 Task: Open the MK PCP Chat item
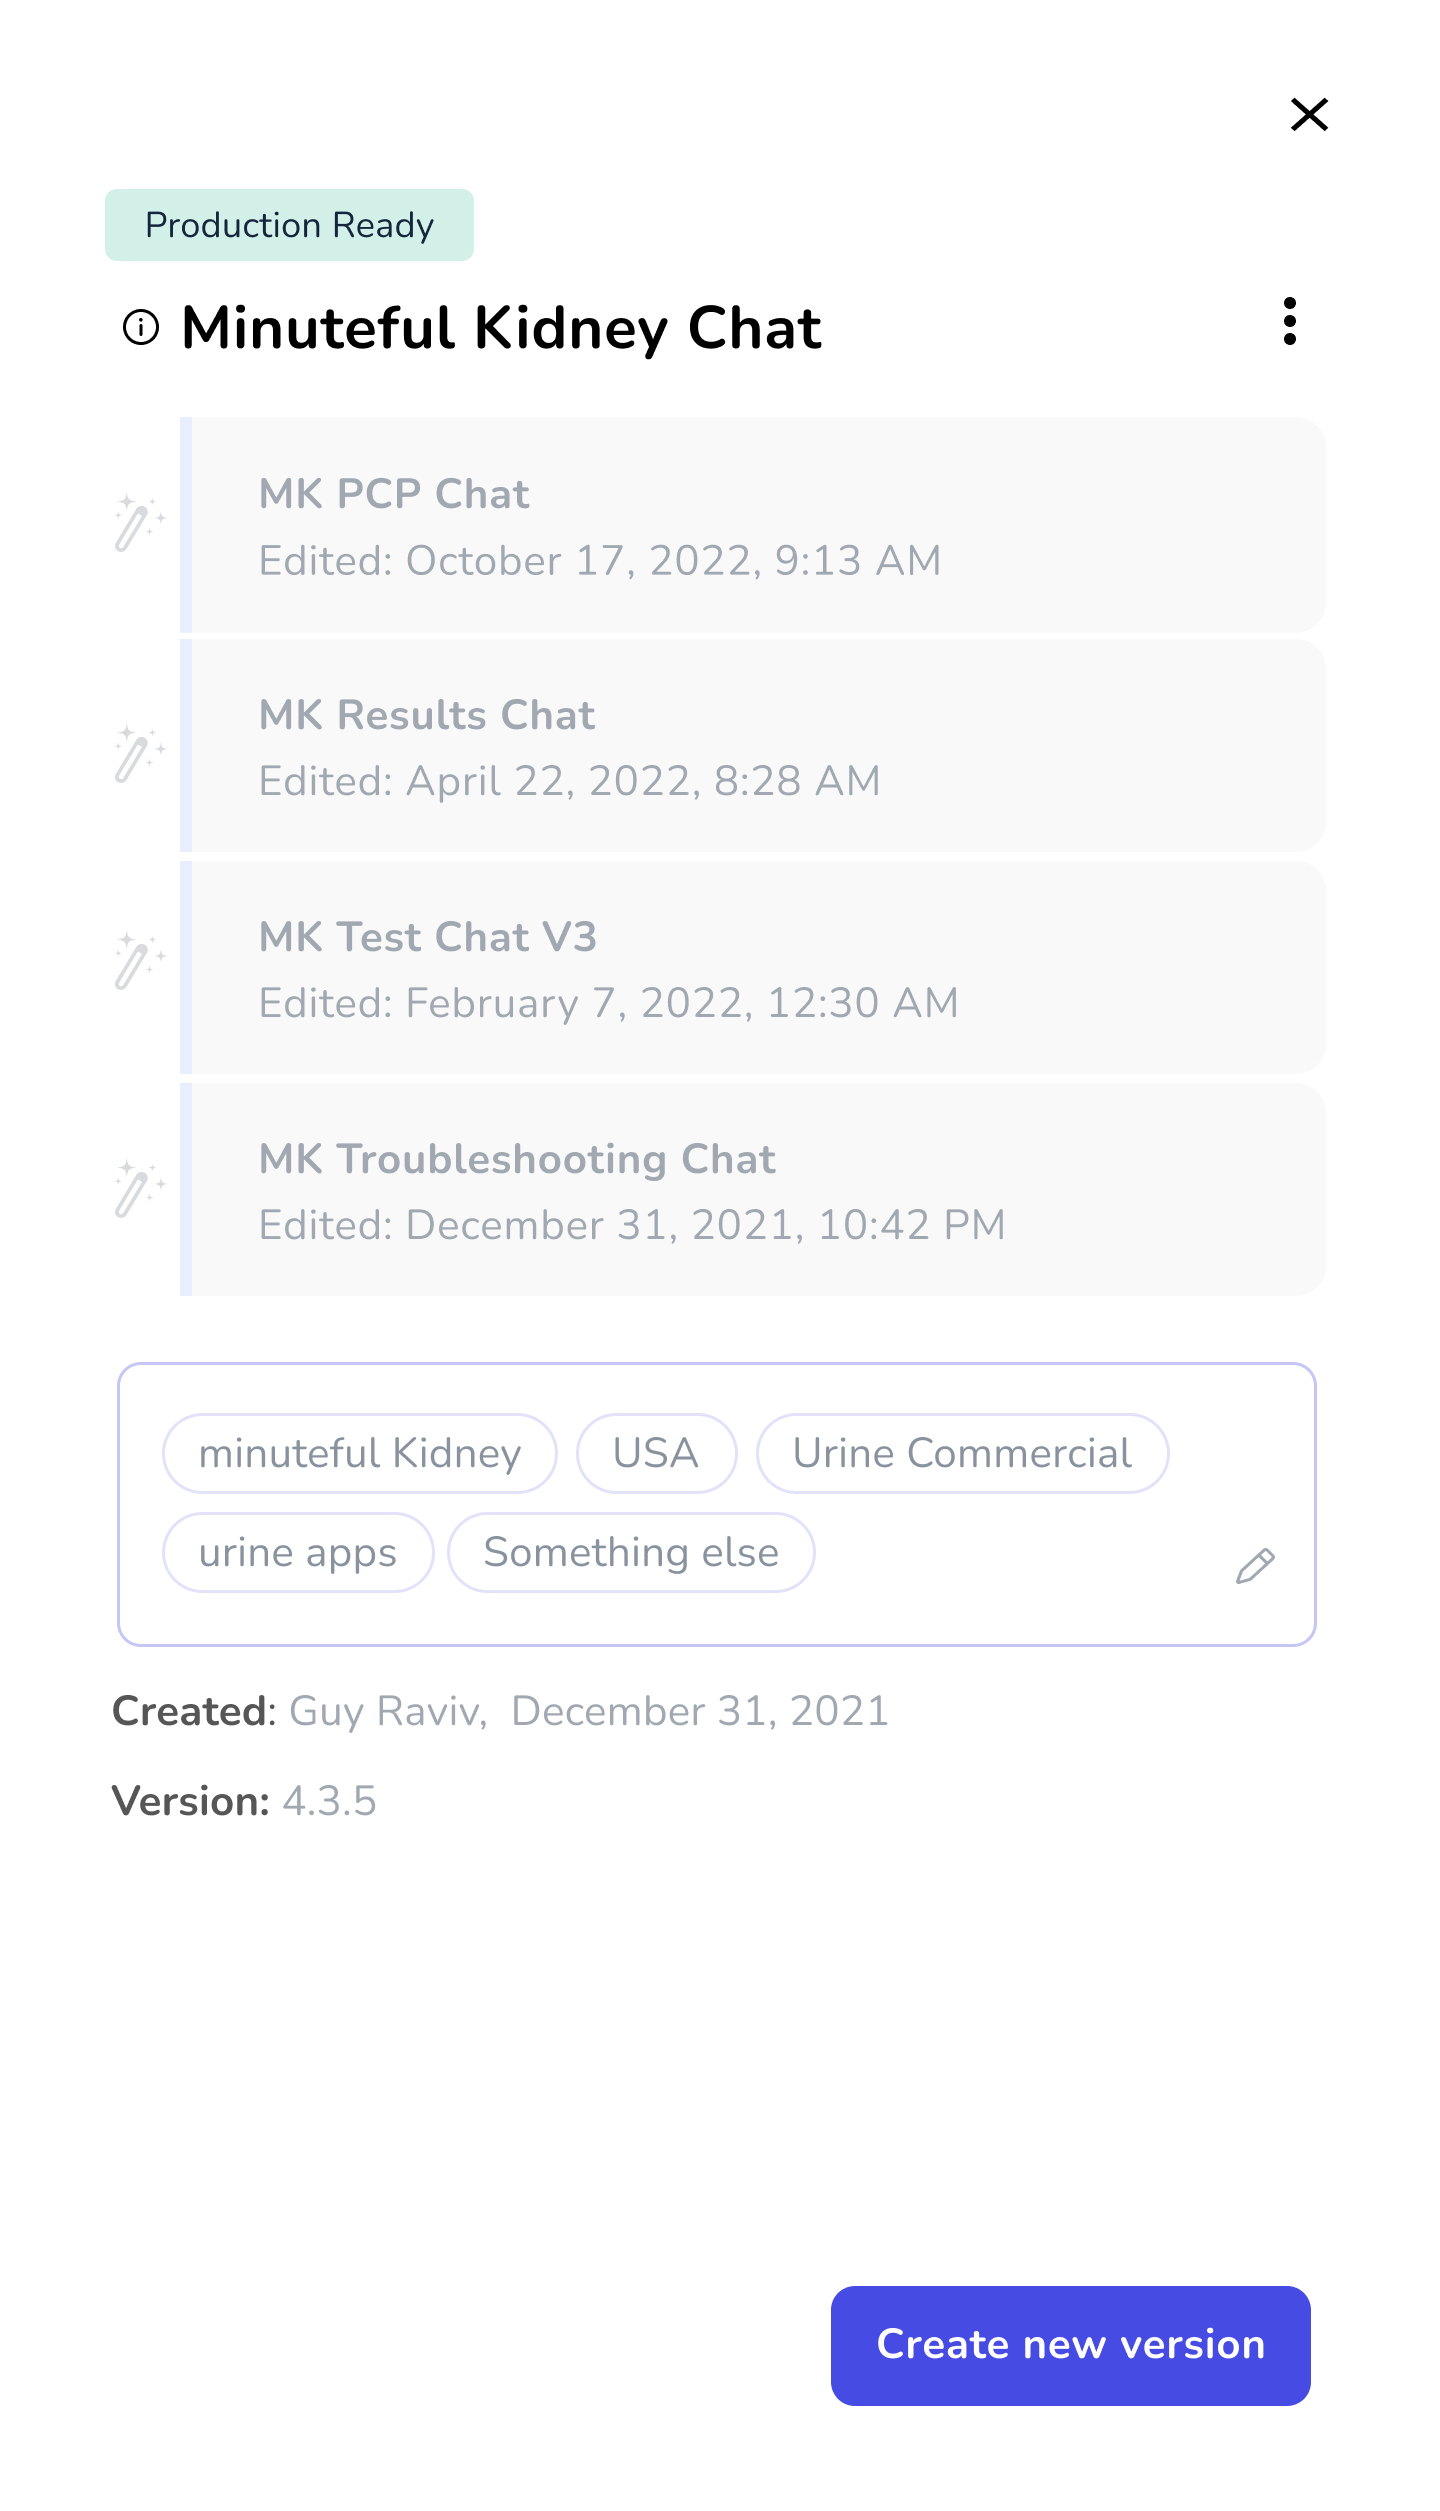pos(753,525)
